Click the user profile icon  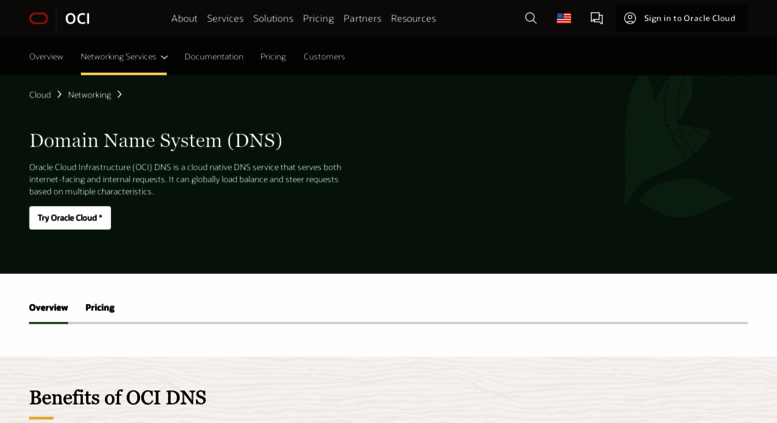click(x=630, y=18)
